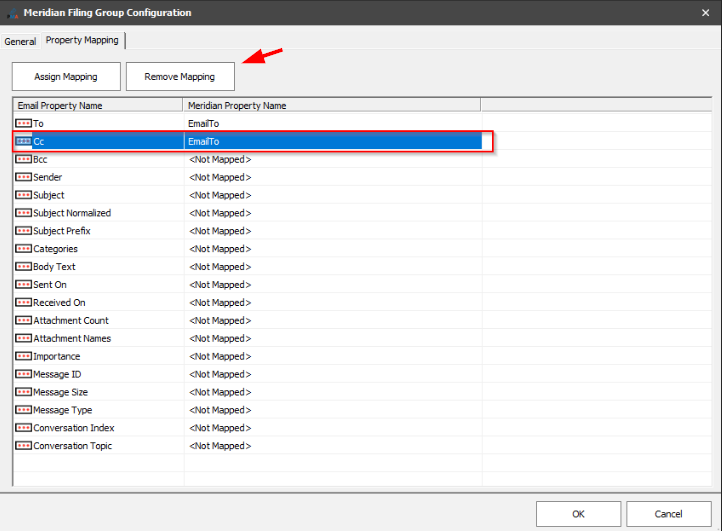Click Not Mapped value for Bcc
The image size is (722, 531).
coord(220,159)
